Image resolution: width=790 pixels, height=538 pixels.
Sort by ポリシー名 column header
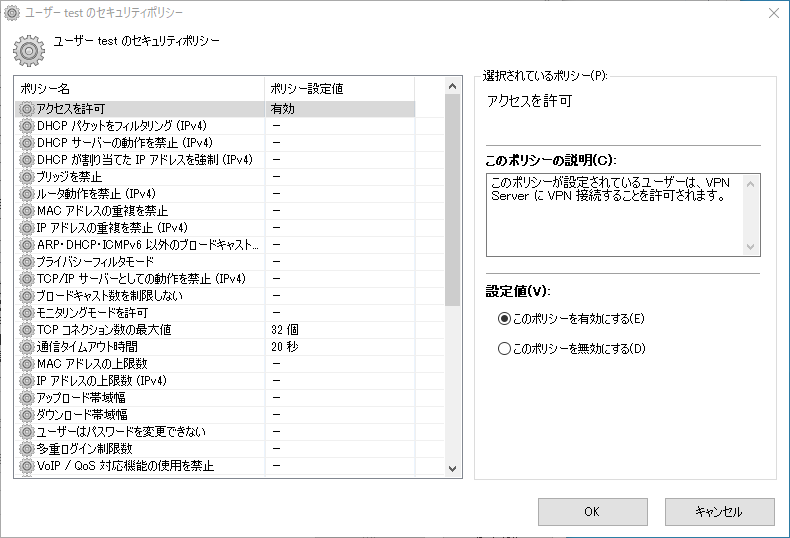[x=140, y=89]
